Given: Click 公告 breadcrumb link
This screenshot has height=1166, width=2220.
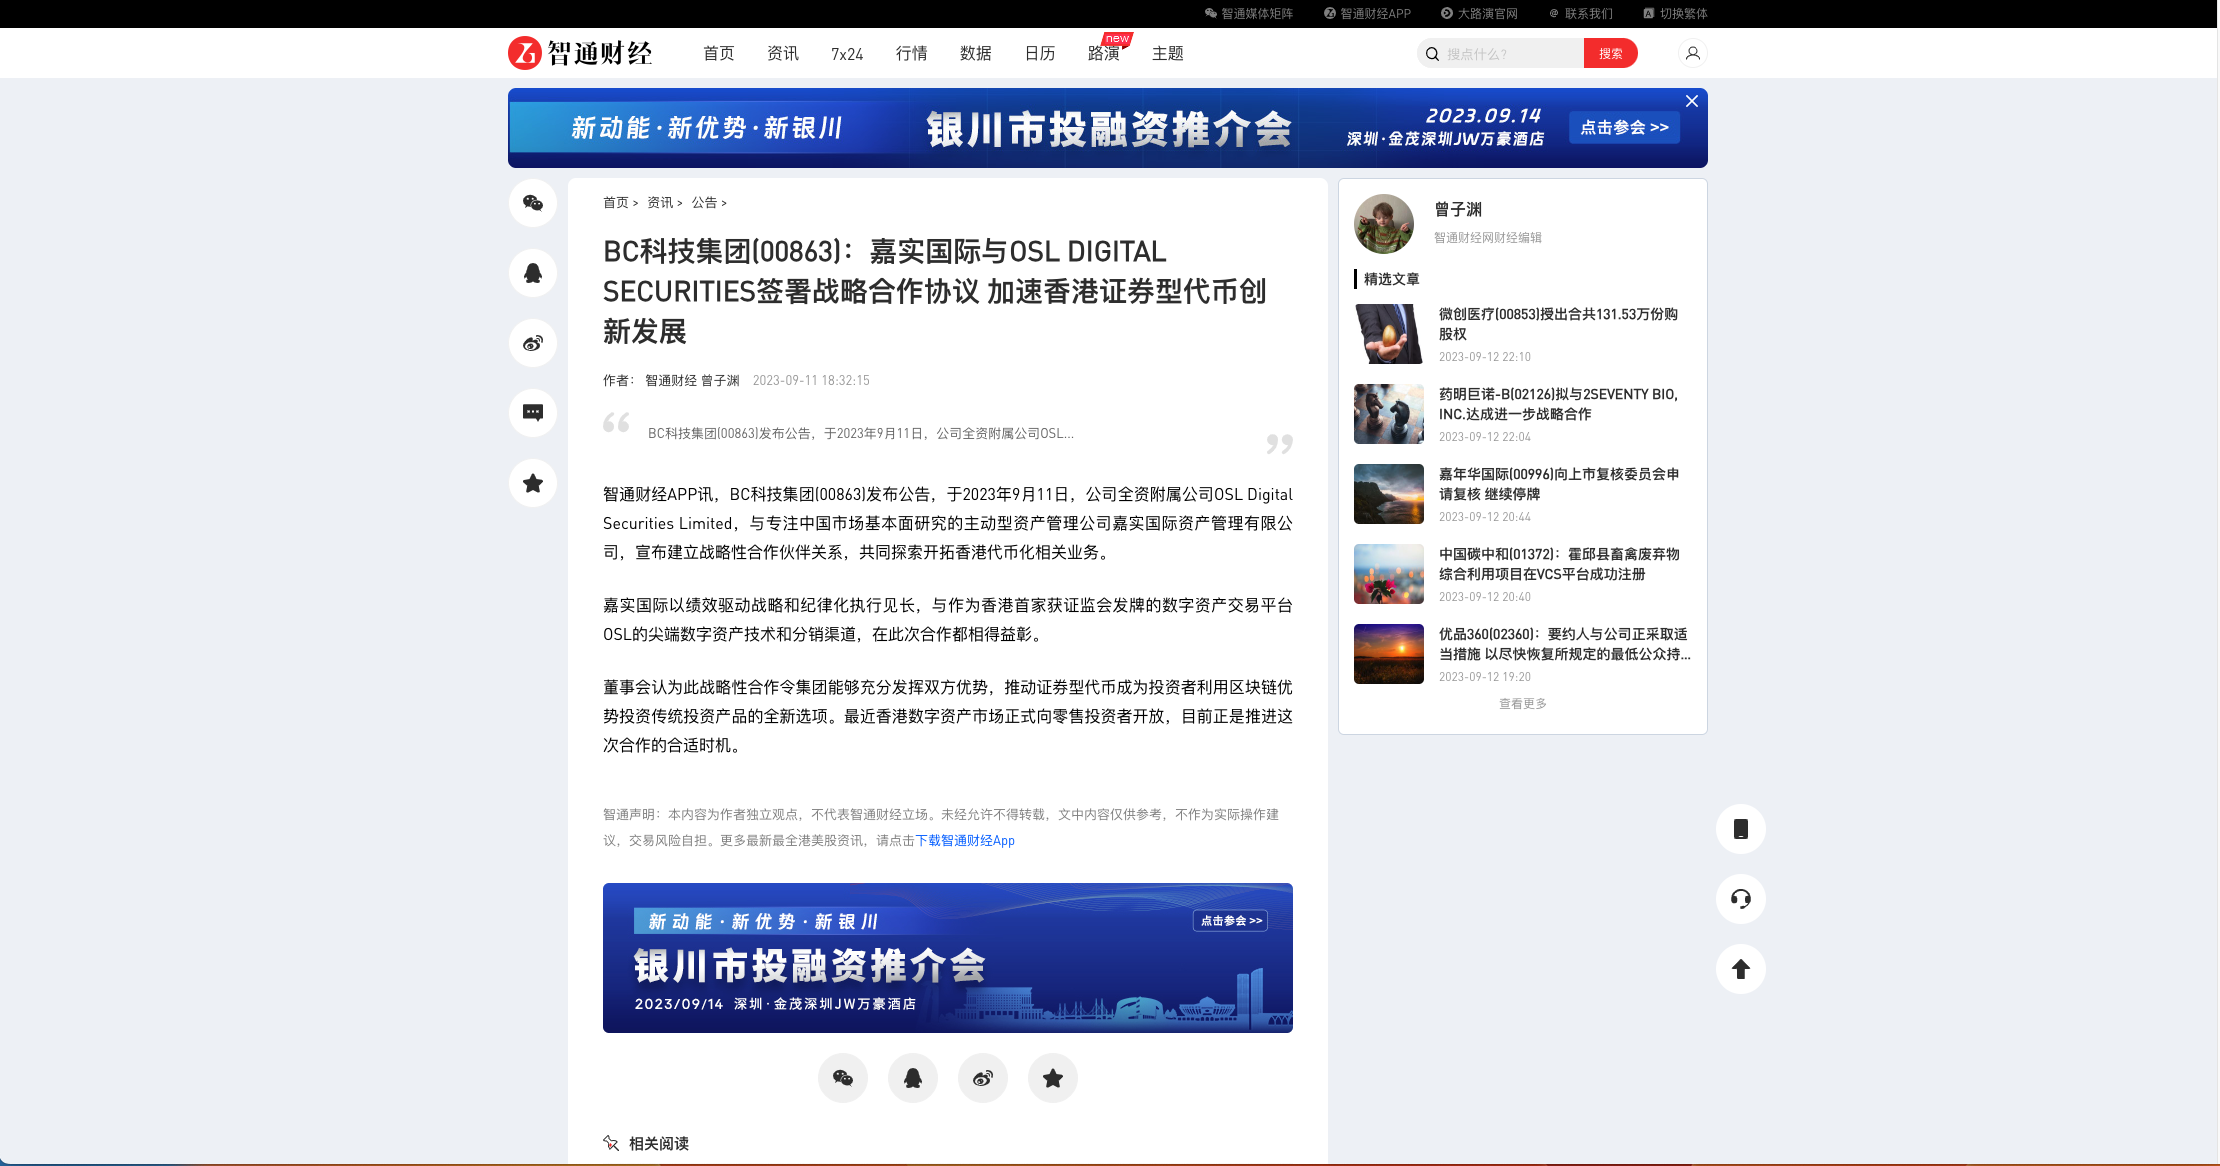Looking at the screenshot, I should pos(705,203).
